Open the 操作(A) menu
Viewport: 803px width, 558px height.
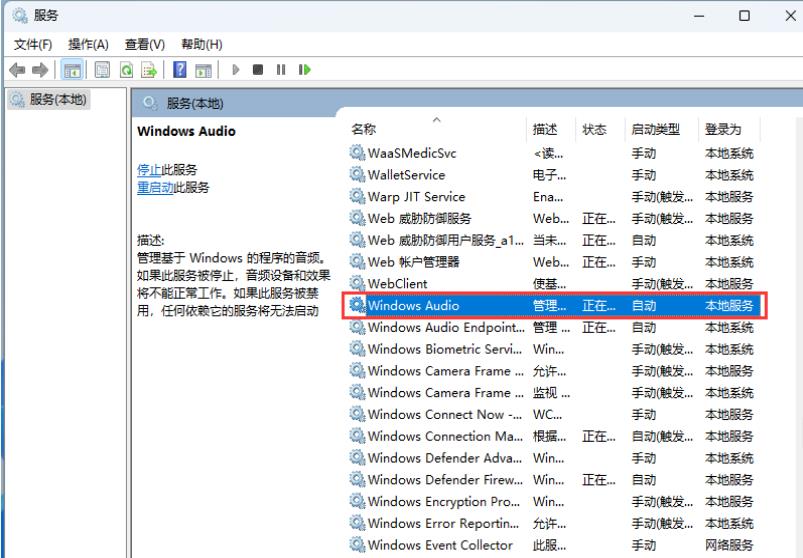(x=88, y=45)
